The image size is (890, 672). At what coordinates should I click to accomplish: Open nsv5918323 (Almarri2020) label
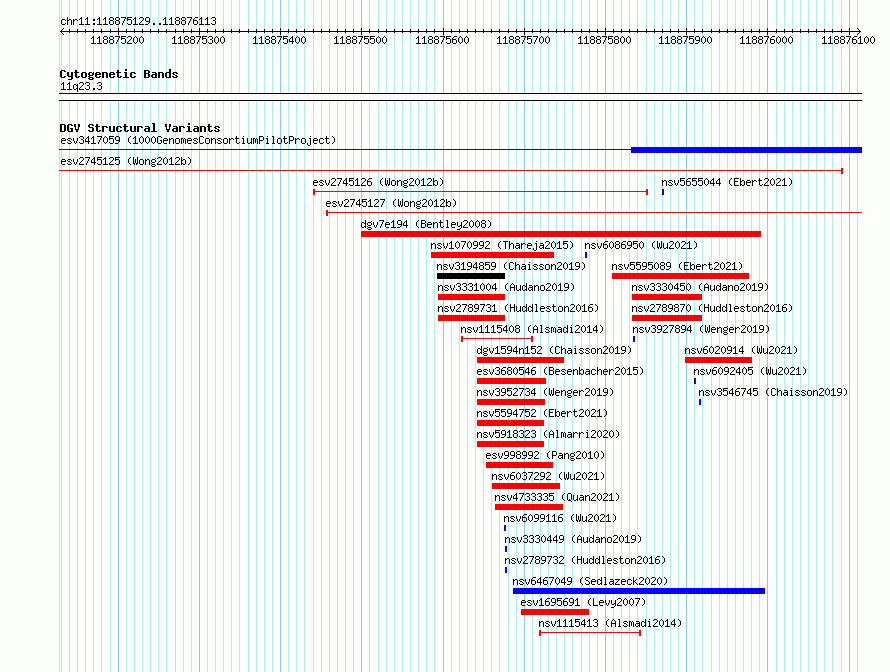pyautogui.click(x=548, y=434)
